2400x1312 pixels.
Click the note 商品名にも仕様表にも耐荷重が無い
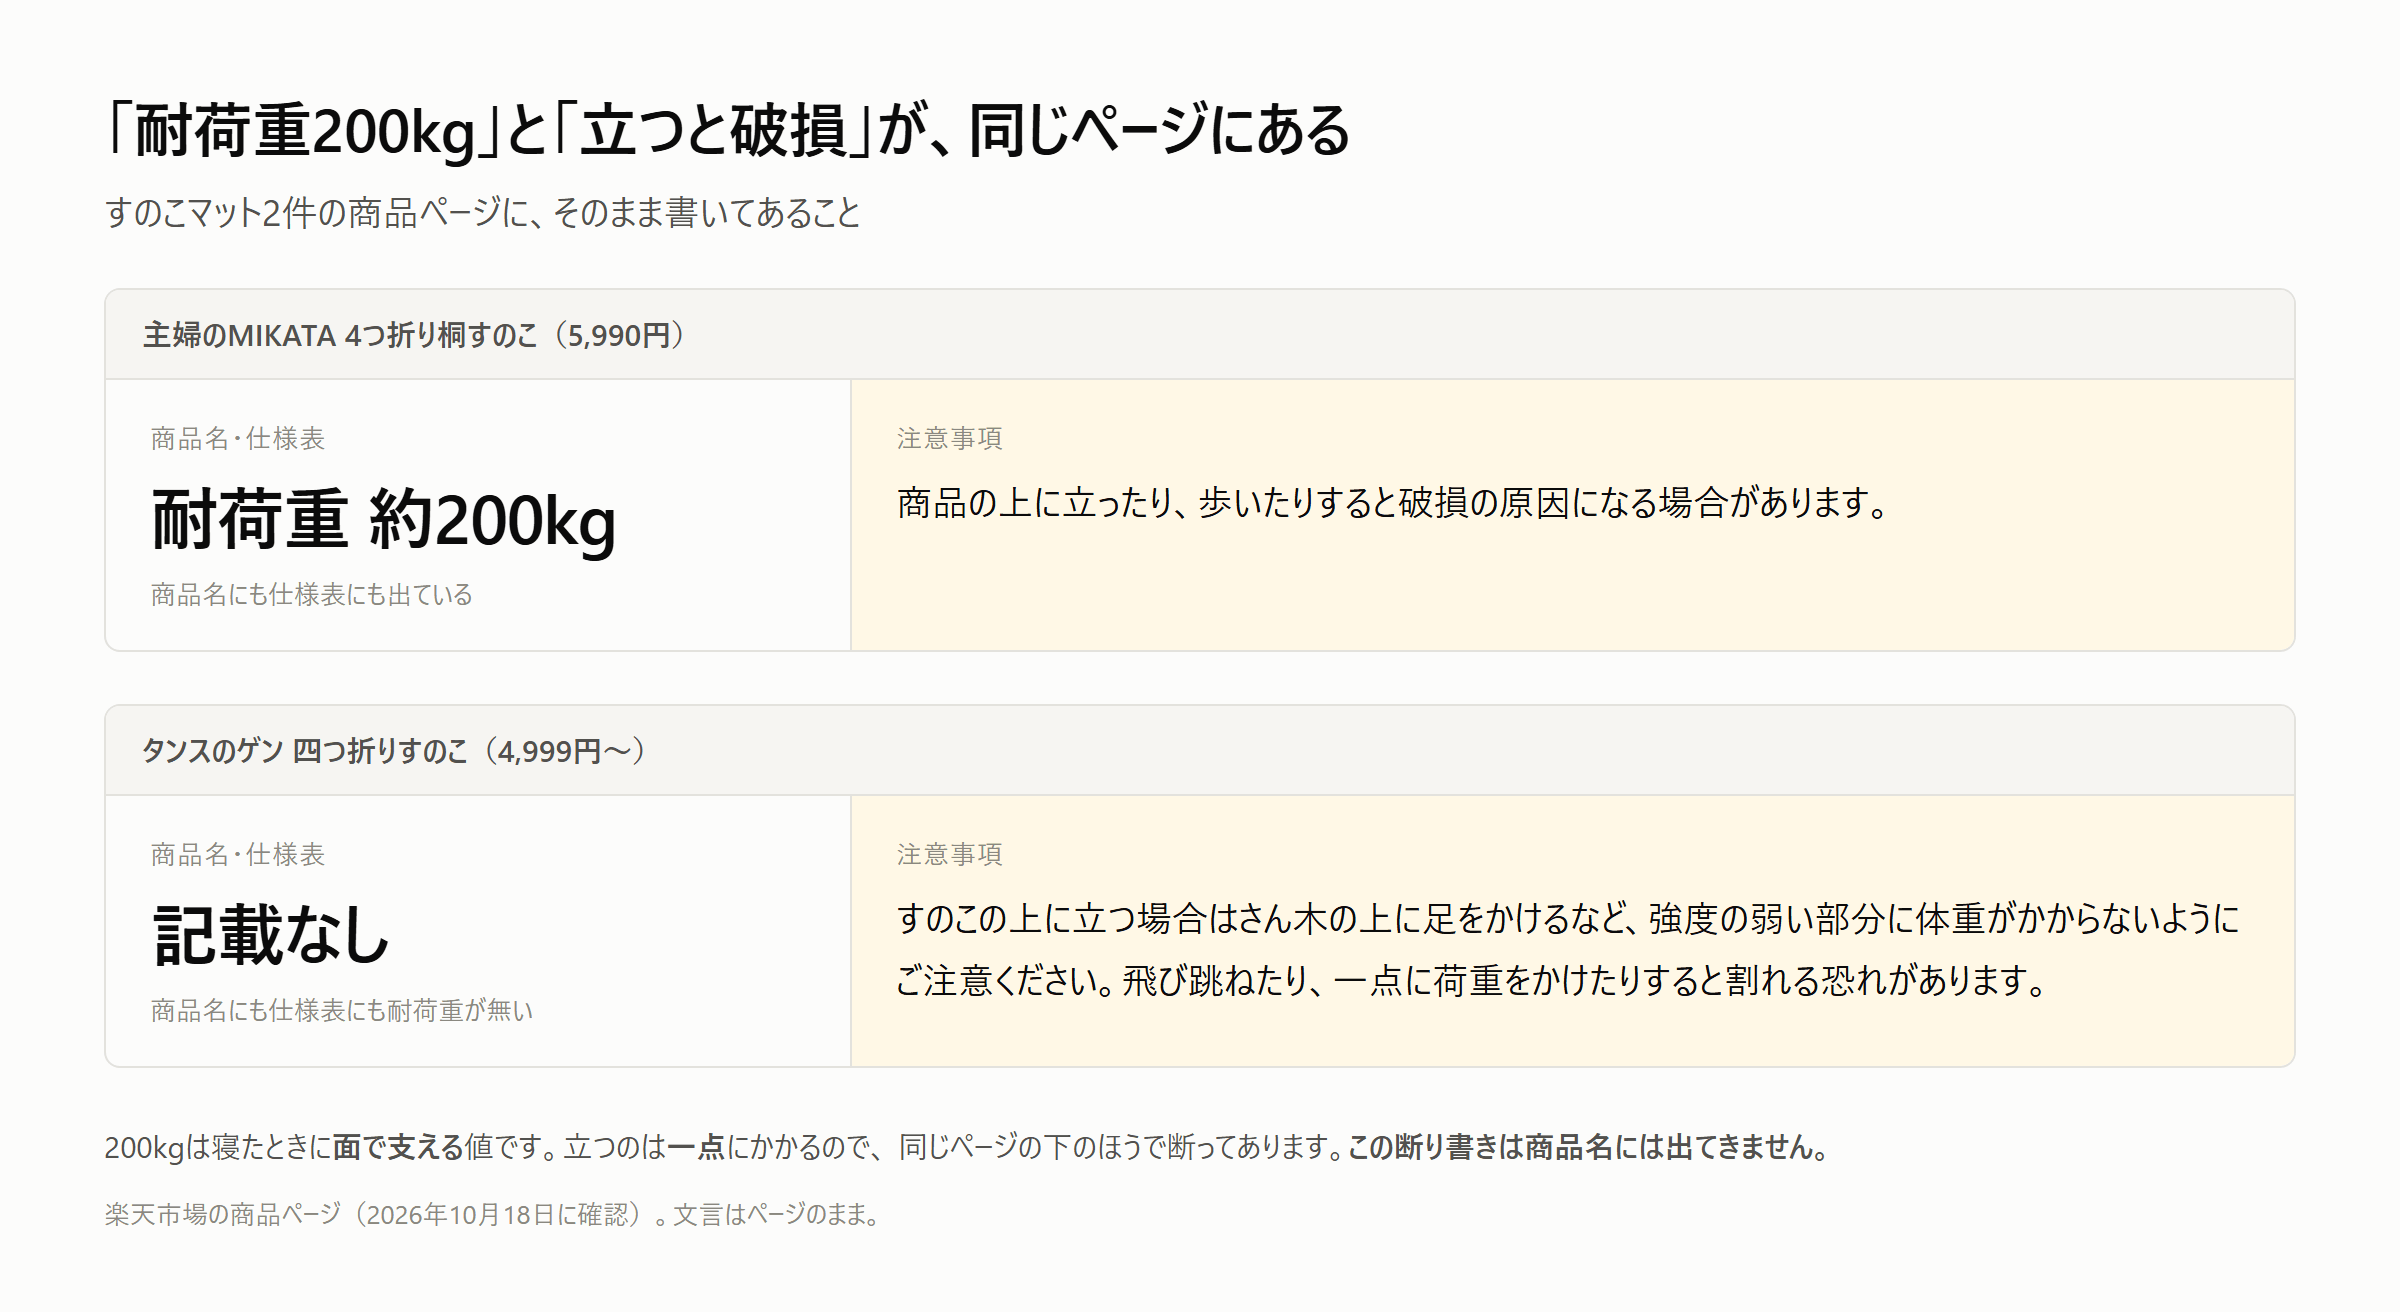click(342, 1011)
